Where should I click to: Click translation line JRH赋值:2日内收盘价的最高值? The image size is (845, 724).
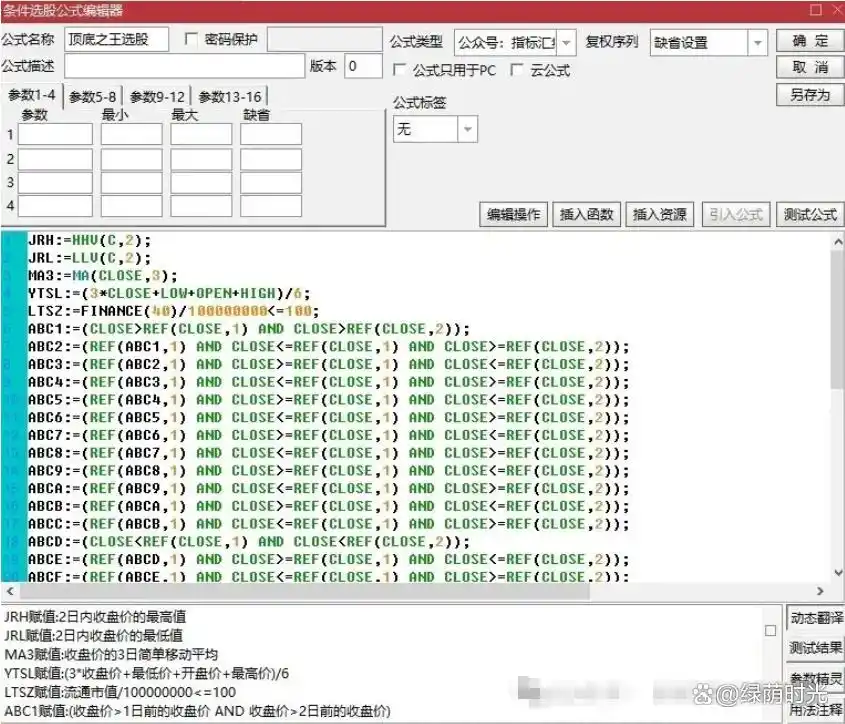click(95, 617)
